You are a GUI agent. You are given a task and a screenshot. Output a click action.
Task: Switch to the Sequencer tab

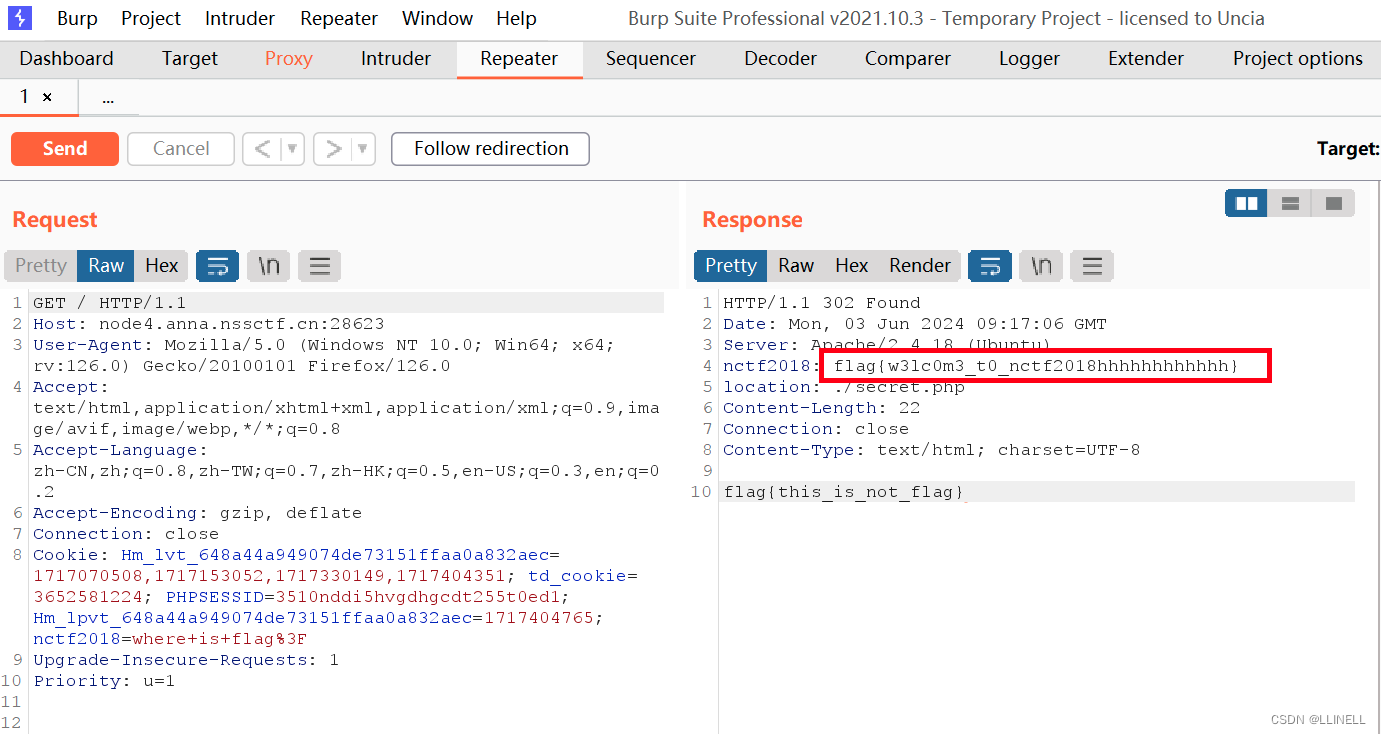click(x=651, y=58)
